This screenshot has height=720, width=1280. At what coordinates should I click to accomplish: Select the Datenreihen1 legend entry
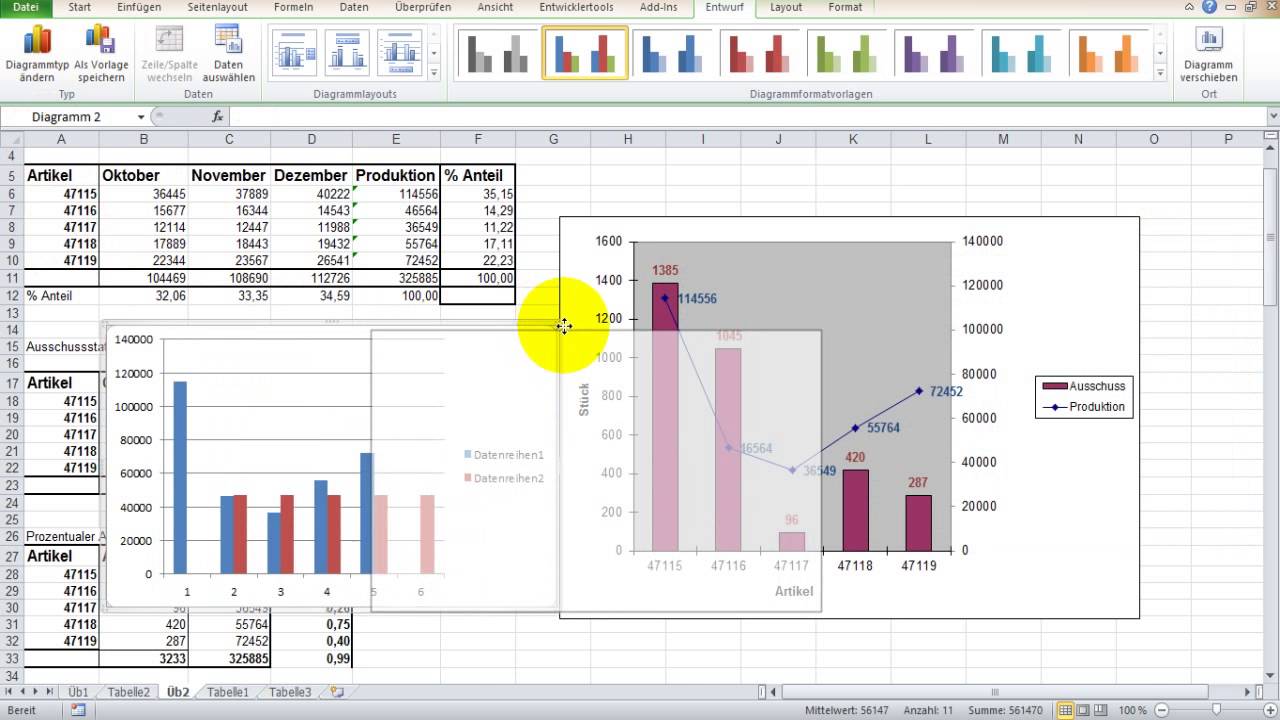pyautogui.click(x=504, y=455)
